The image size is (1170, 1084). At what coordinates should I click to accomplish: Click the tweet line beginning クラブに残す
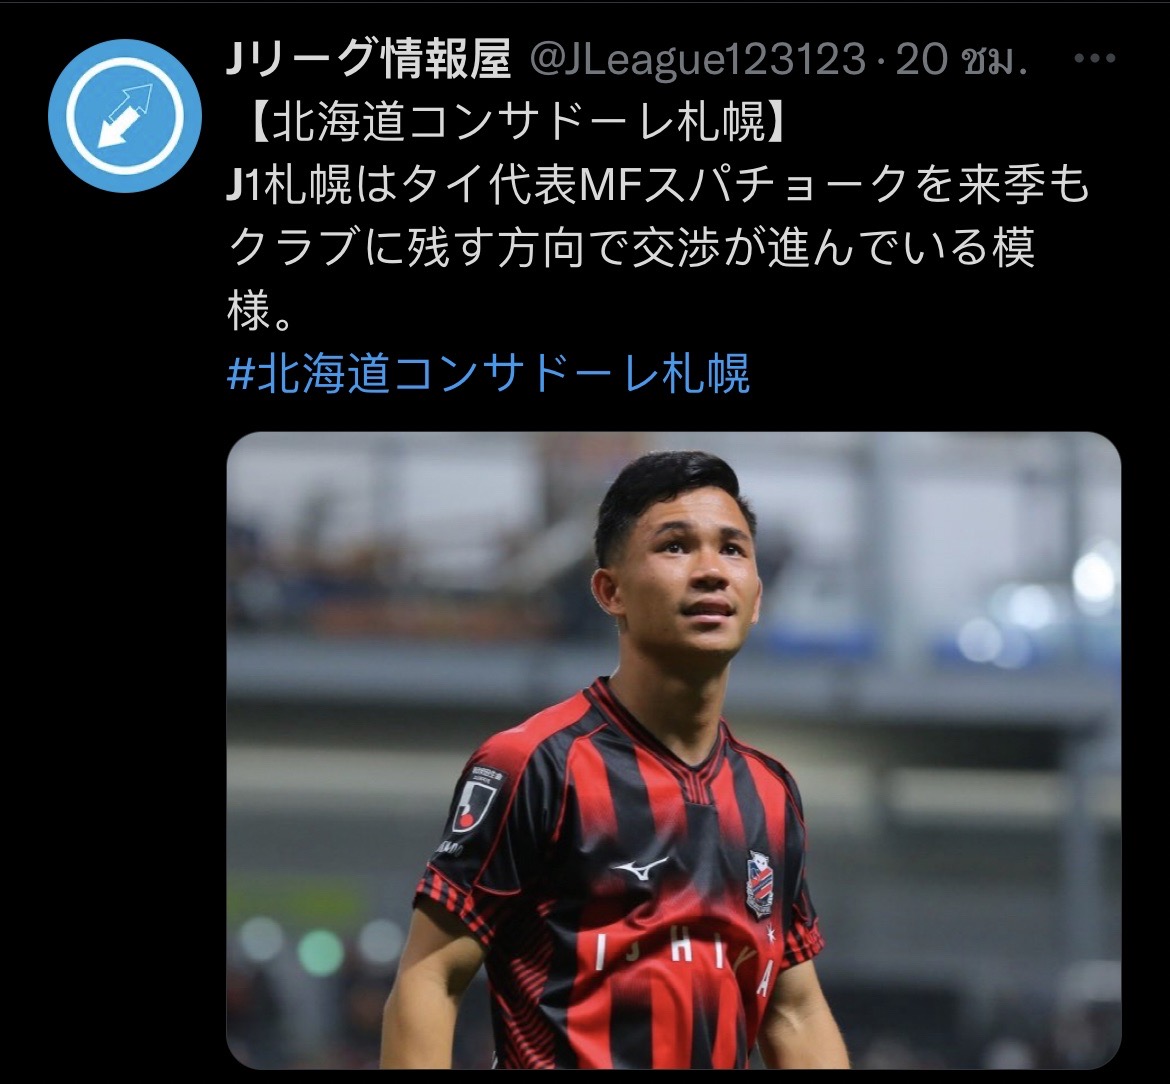click(631, 248)
